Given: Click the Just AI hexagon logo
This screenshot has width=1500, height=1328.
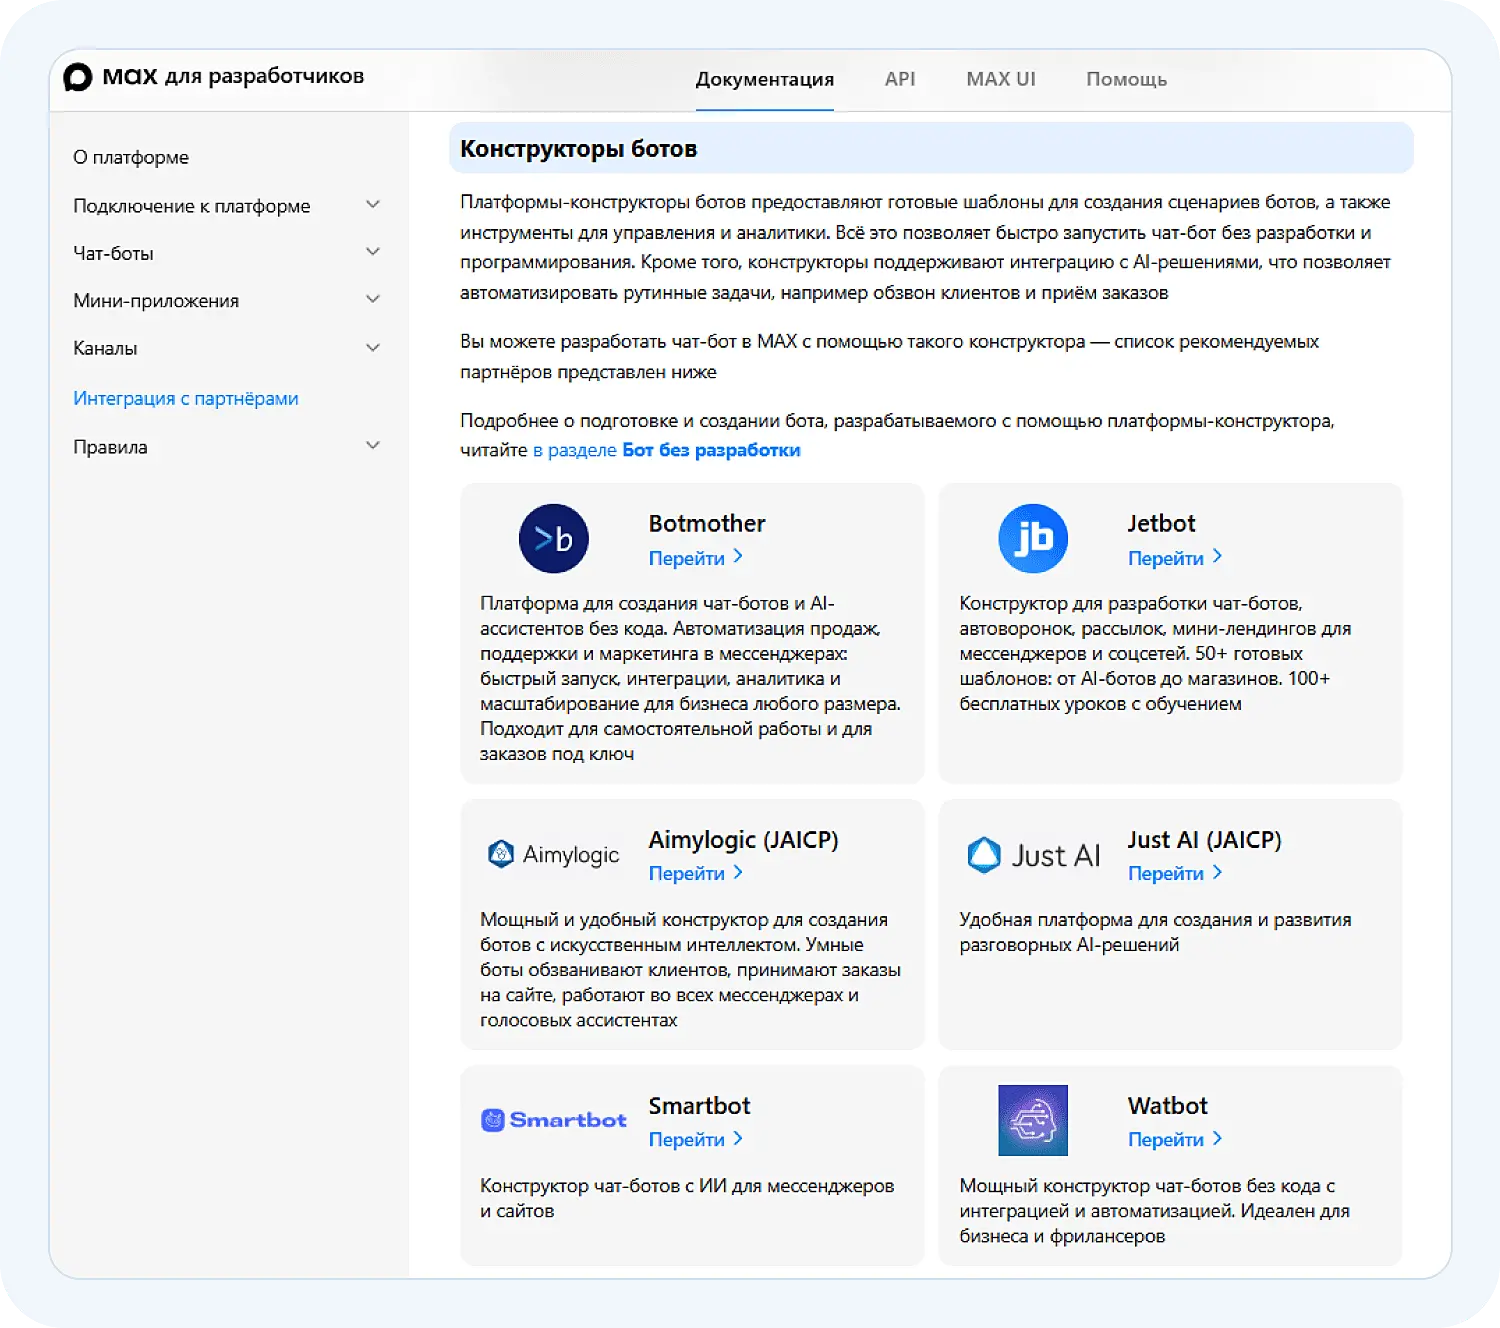Looking at the screenshot, I should click(985, 855).
